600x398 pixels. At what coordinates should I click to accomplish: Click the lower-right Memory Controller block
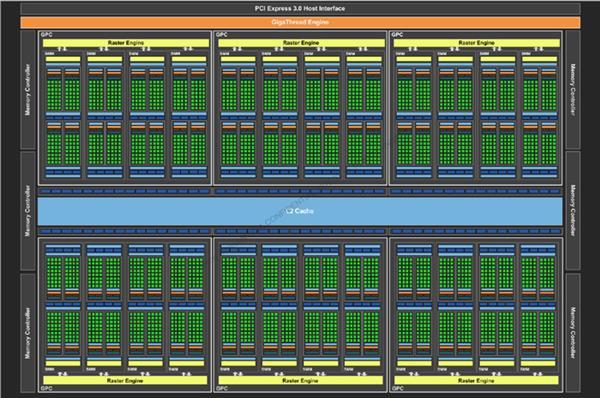(573, 333)
